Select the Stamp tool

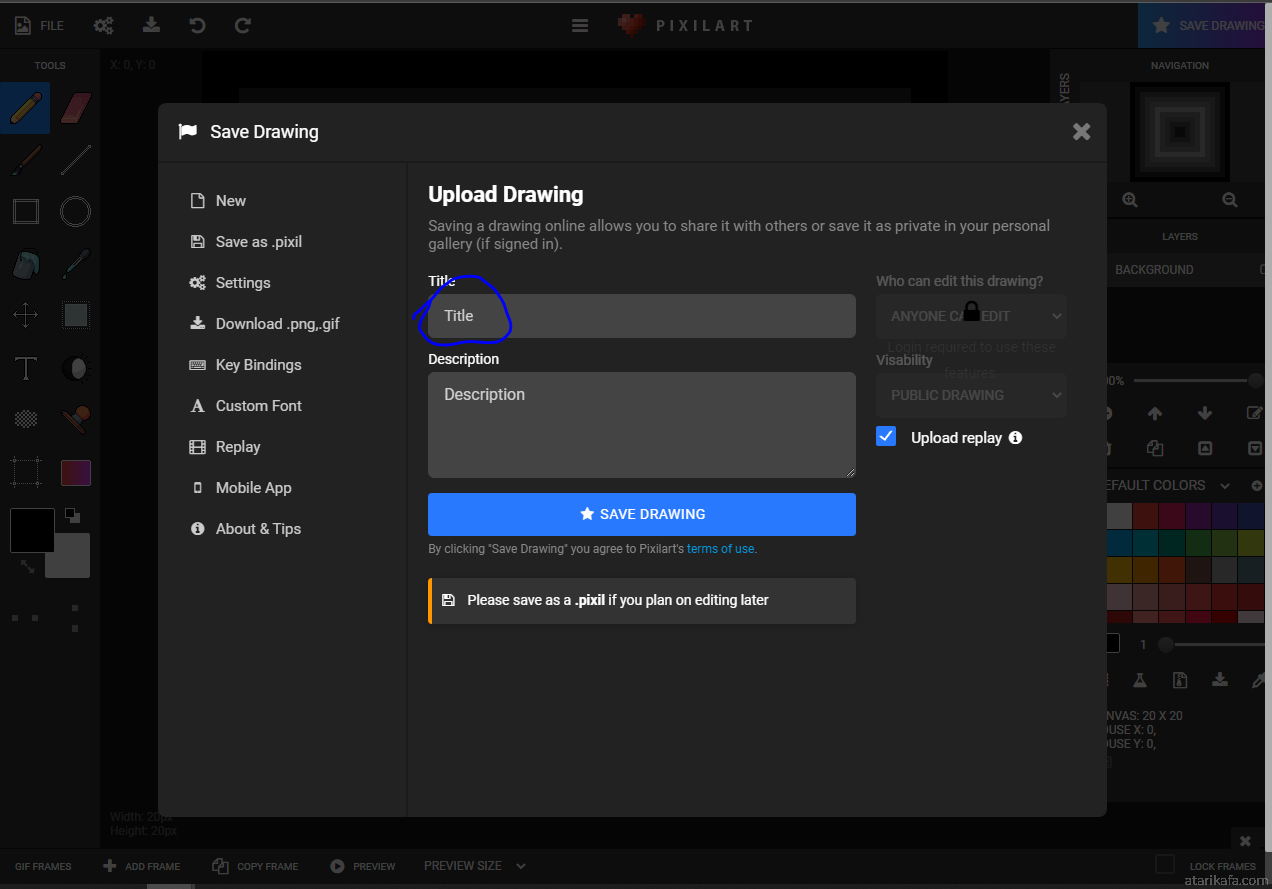point(76,420)
